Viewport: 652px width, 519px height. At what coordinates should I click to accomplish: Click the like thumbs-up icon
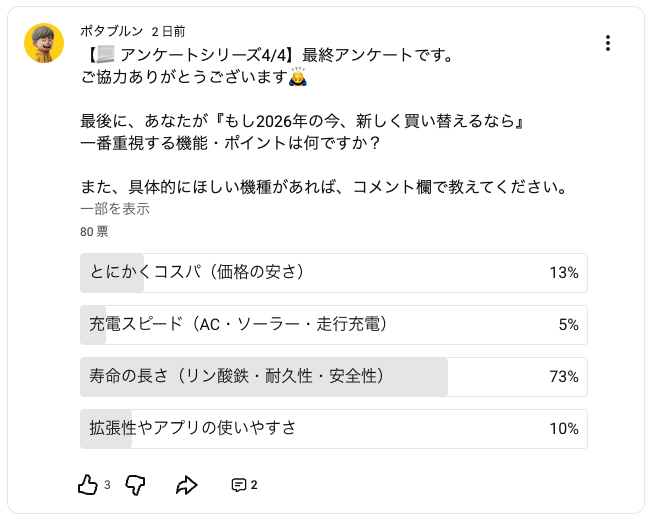[x=88, y=485]
